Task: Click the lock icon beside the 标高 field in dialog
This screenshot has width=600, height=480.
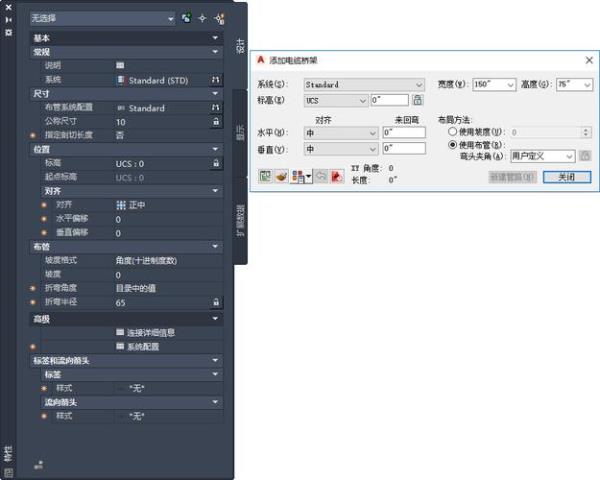Action: (417, 100)
